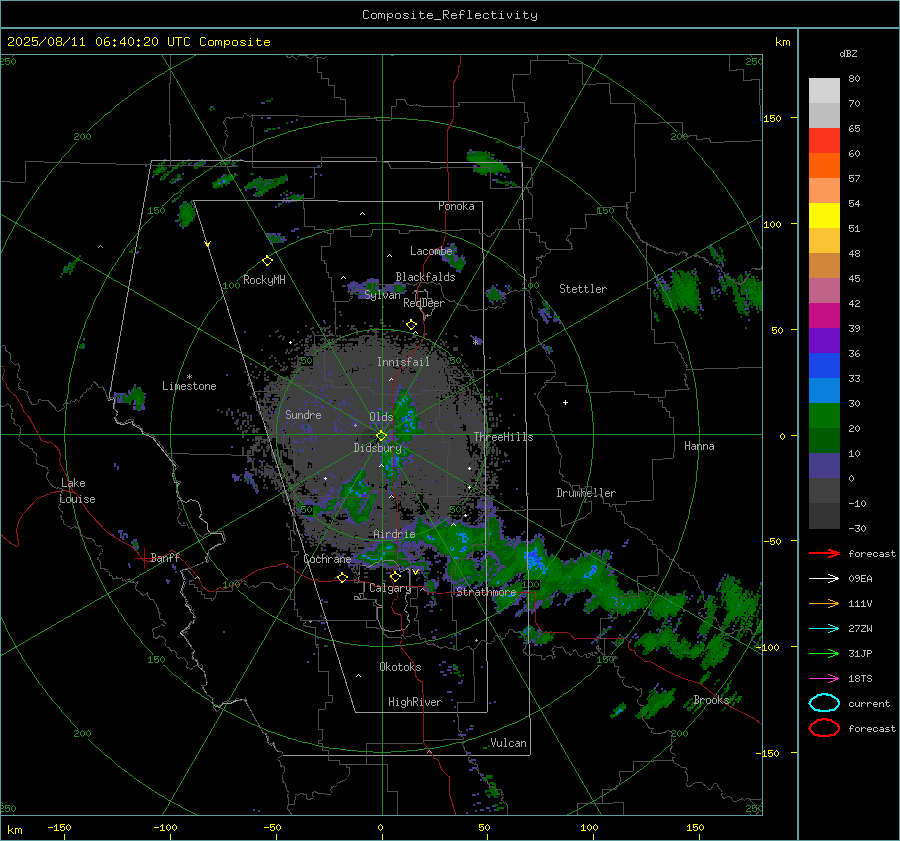Click the Composite_Reflectivity title

click(x=449, y=15)
